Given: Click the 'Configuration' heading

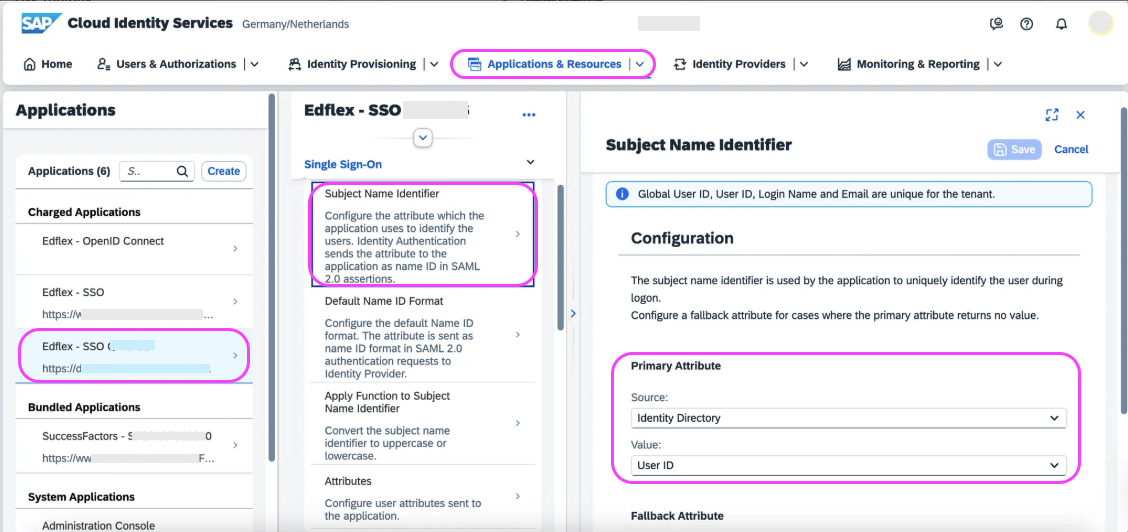Looking at the screenshot, I should pos(682,238).
